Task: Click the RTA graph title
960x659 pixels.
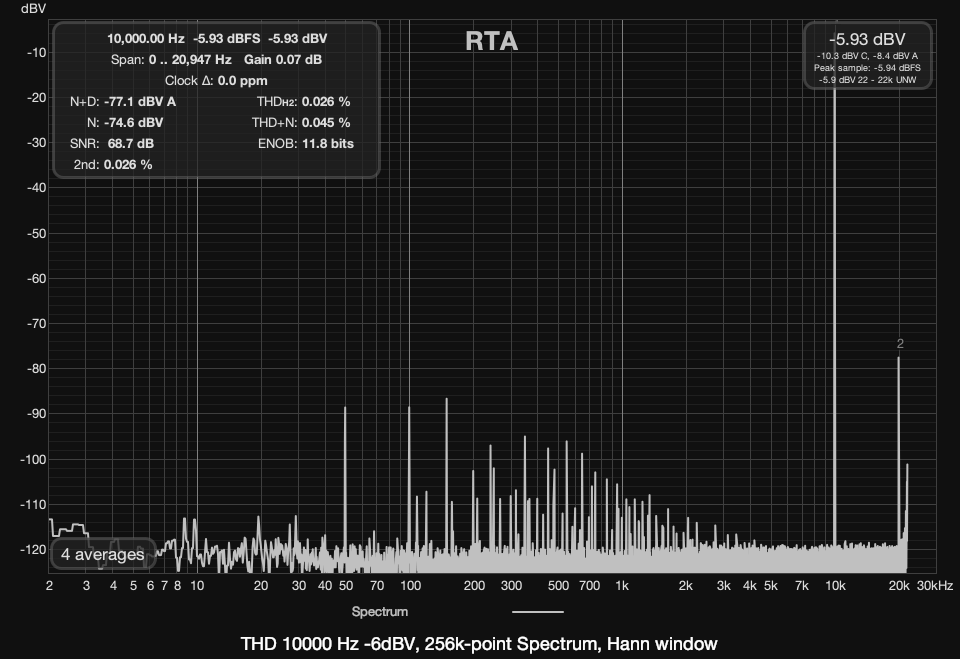Action: point(491,41)
